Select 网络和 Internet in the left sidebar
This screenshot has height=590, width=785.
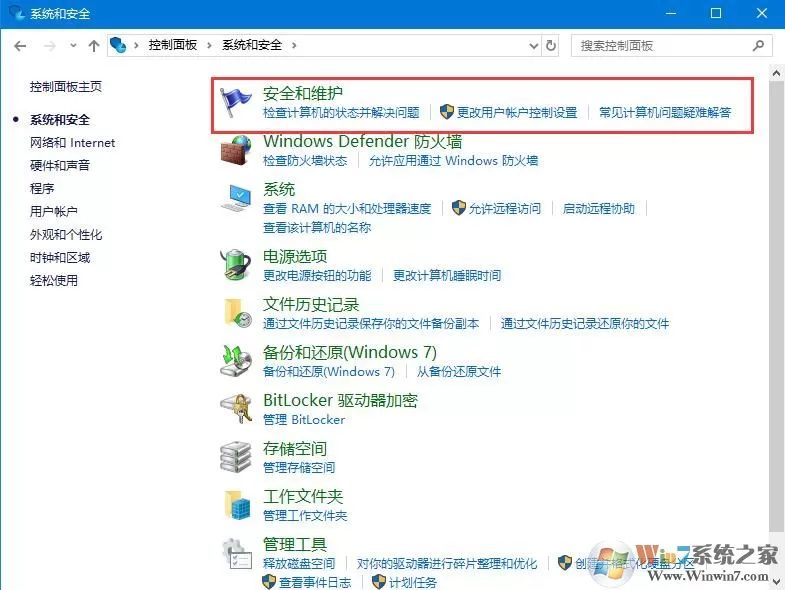[x=73, y=143]
